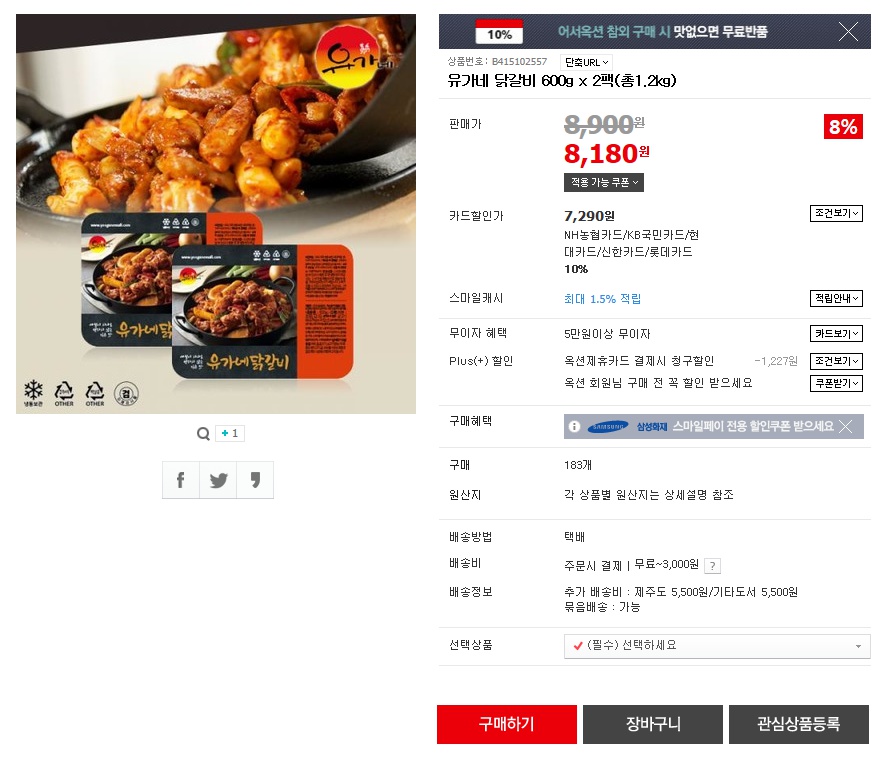Close the top 10% promotion banner

tap(848, 32)
